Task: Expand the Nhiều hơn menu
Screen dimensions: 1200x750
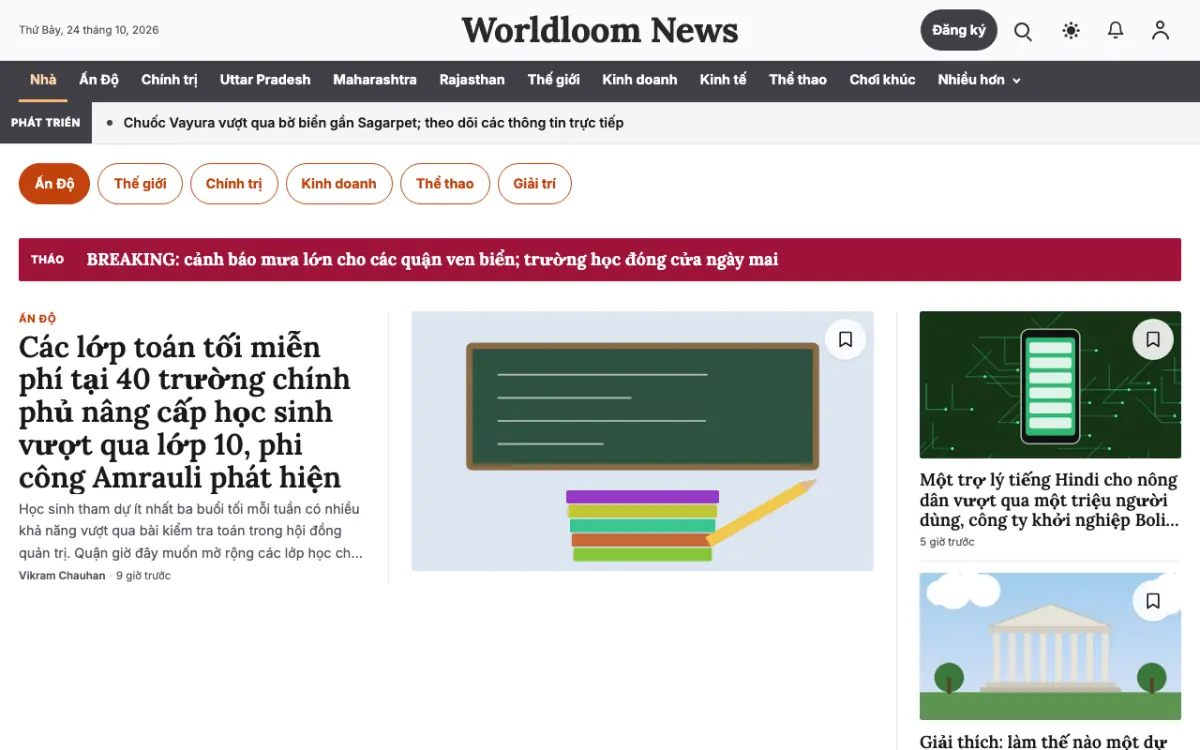Action: tap(979, 80)
